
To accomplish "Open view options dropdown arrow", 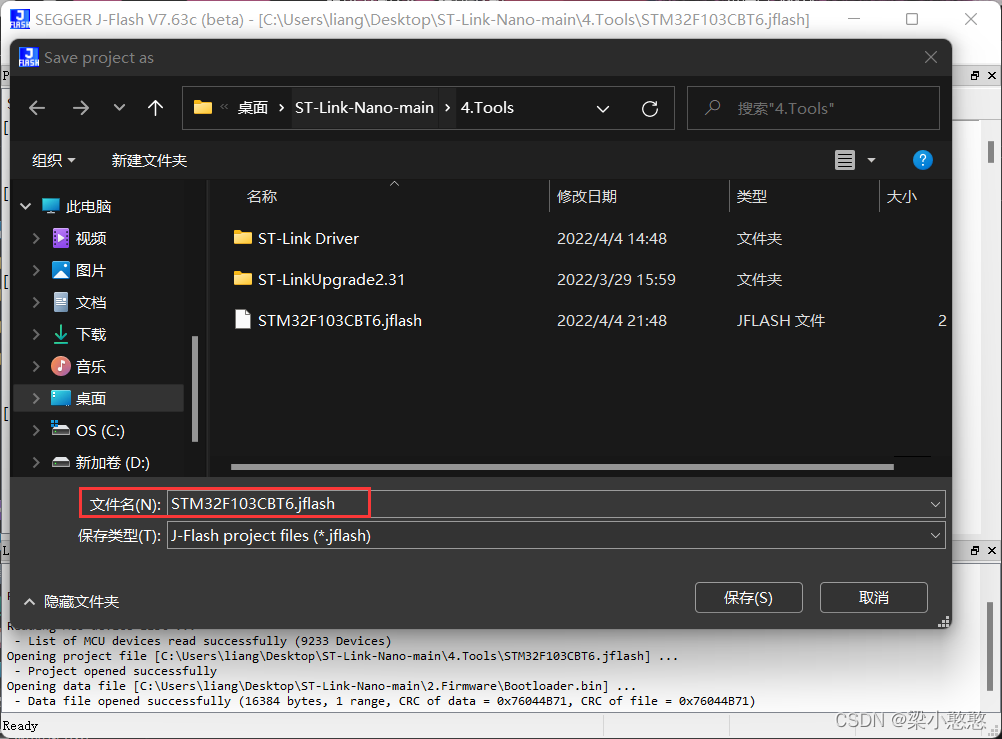I will point(871,160).
